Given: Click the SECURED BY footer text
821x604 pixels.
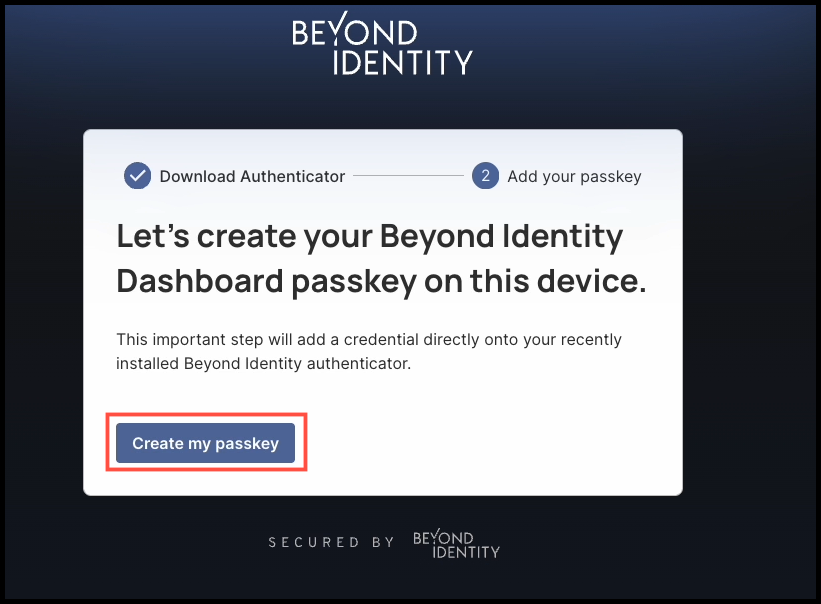Looking at the screenshot, I should point(331,542).
